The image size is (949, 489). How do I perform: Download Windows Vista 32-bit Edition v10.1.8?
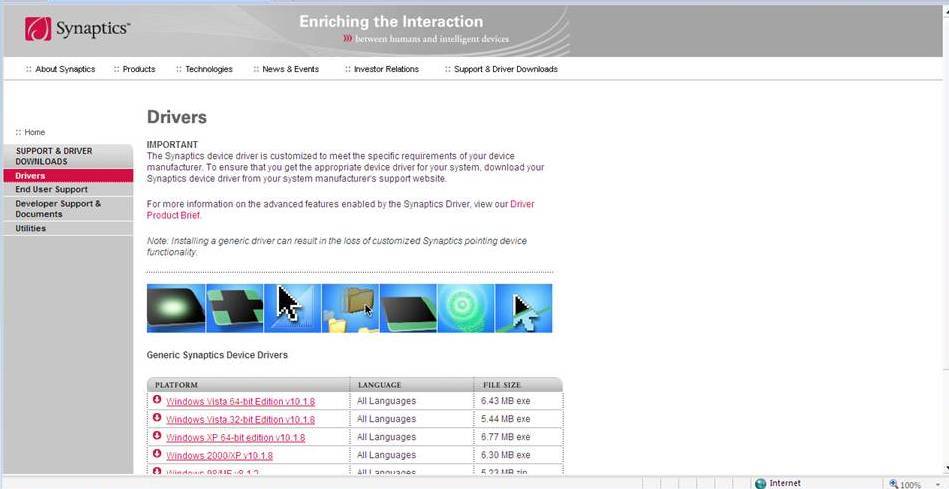pyautogui.click(x=240, y=419)
